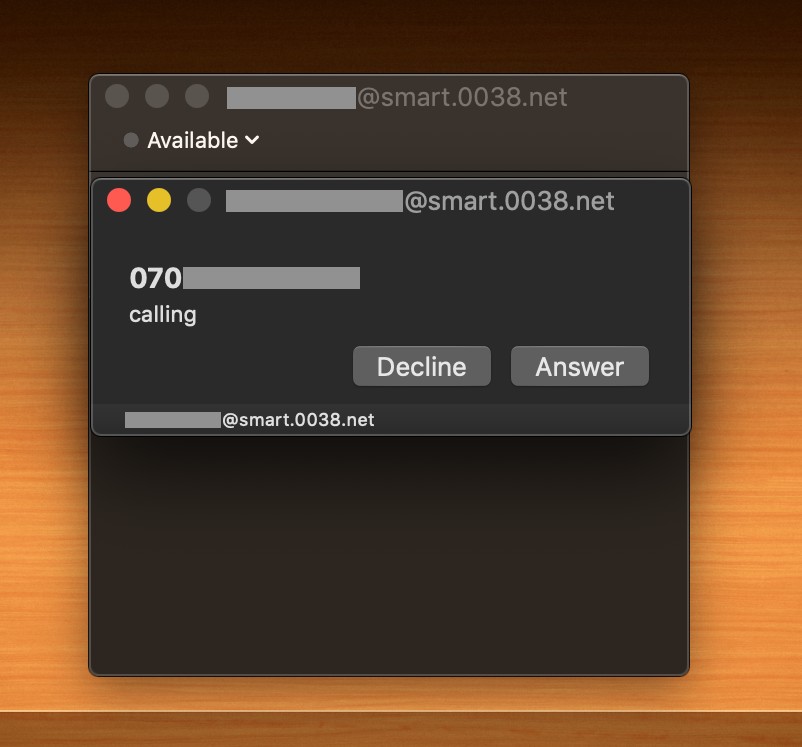Click the blank space right of Available status
Screen dimensions: 802x747
[x=473, y=140]
